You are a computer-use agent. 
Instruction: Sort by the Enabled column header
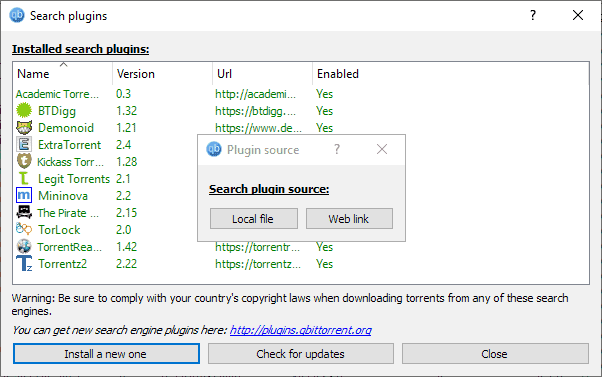(x=338, y=74)
